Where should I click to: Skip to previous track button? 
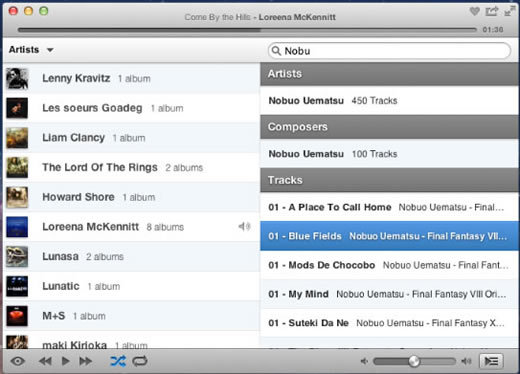click(45, 361)
